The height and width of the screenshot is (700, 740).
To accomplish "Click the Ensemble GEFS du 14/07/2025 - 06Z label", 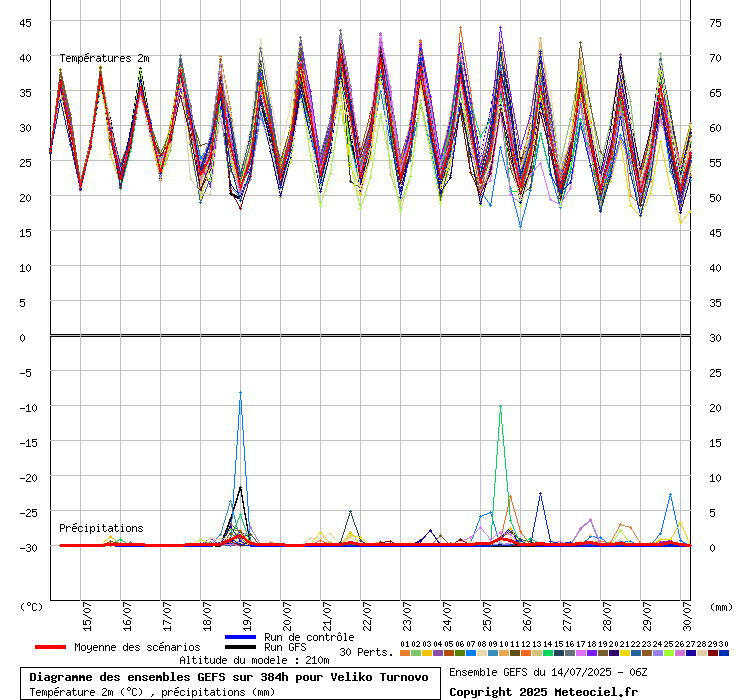I will coord(547,672).
